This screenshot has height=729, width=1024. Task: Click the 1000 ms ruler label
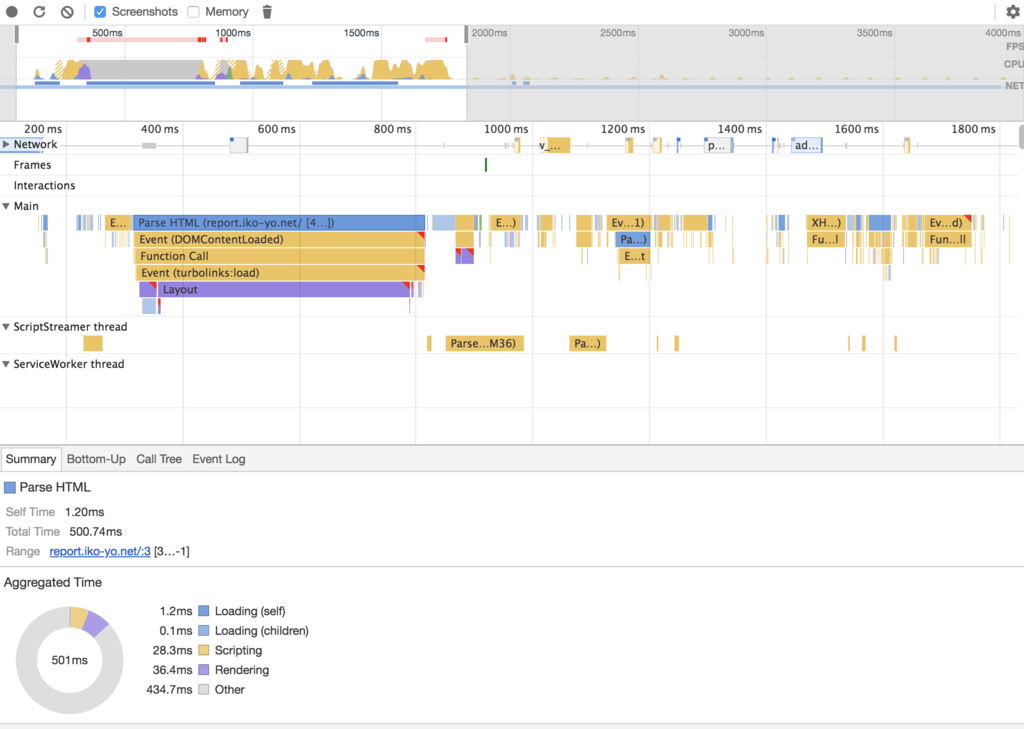506,129
